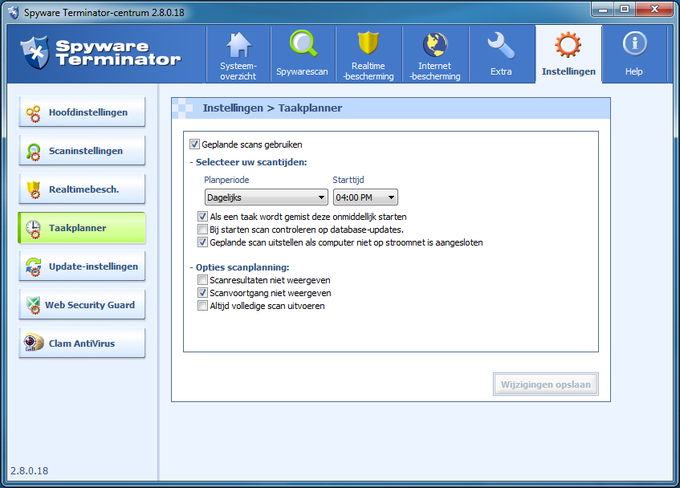Select the Taakplanner sidebar button

82,228
